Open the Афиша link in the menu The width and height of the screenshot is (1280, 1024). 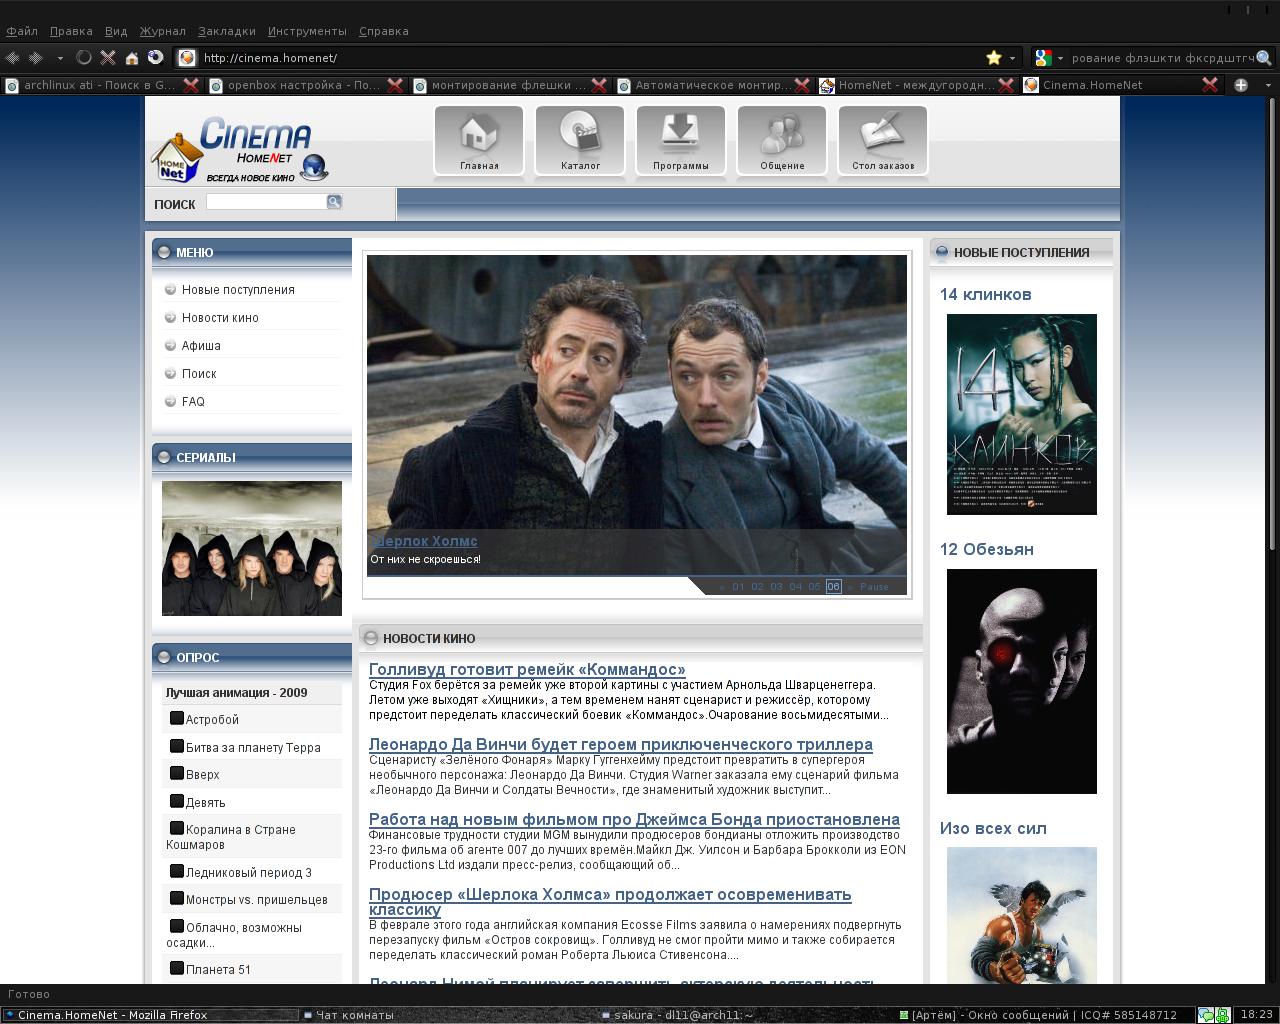pos(201,346)
